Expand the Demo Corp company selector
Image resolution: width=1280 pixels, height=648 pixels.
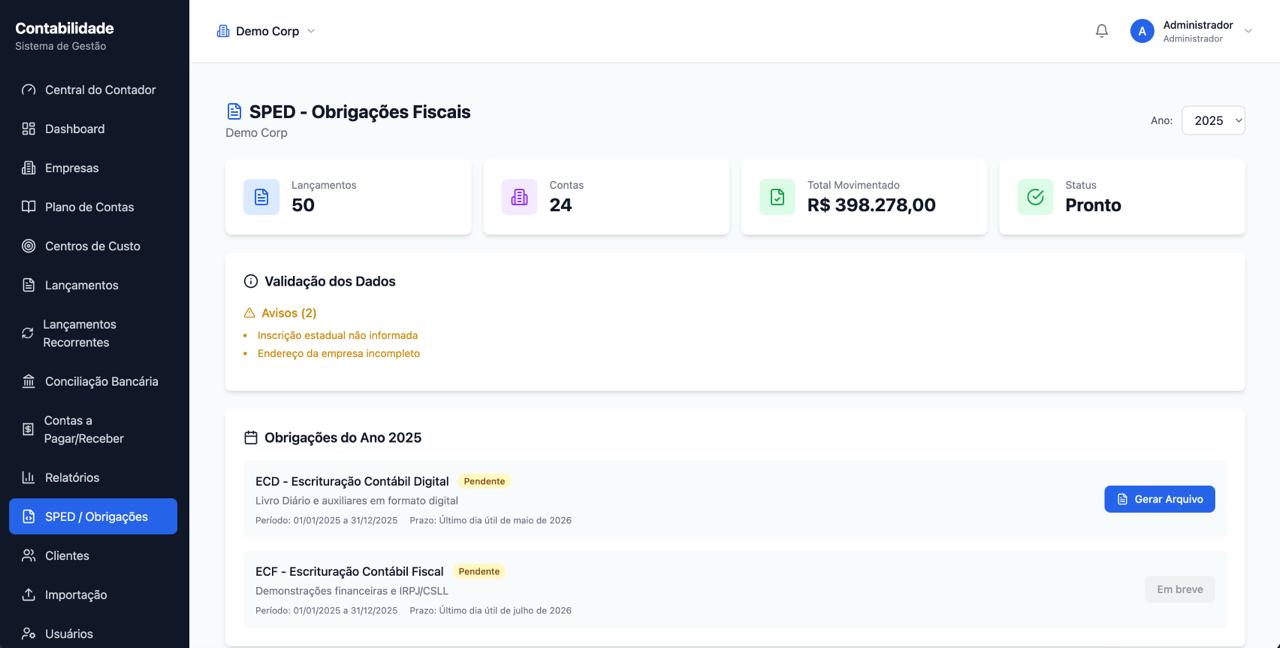[266, 31]
